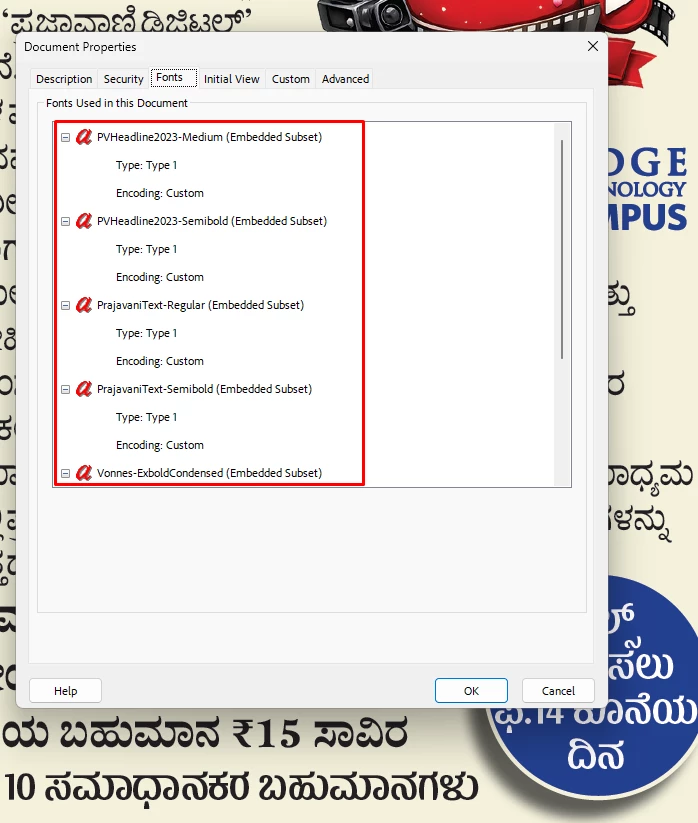Select PVHeadline2023-Medium (Embedded Subset) row

[x=209, y=137]
